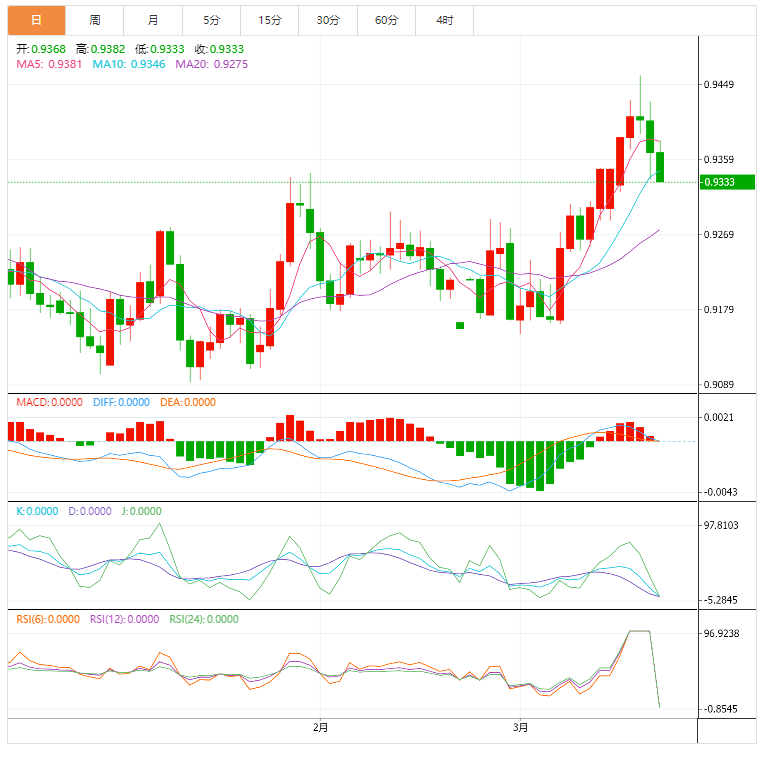Click the isolated small green candle below 0.9179
The image size is (765, 757).
[460, 325]
